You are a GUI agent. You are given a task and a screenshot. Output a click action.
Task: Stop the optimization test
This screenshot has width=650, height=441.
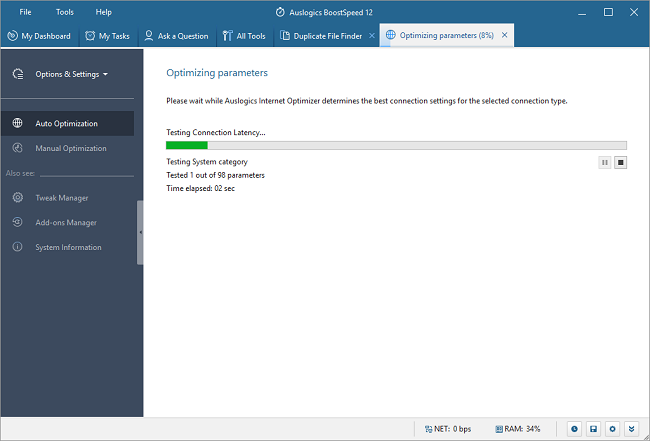pos(621,162)
